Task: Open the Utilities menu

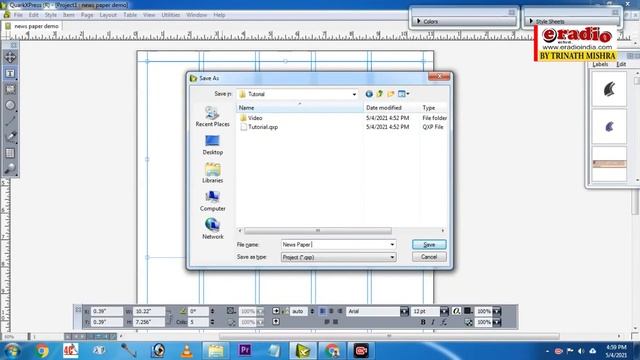Action: click(x=171, y=15)
